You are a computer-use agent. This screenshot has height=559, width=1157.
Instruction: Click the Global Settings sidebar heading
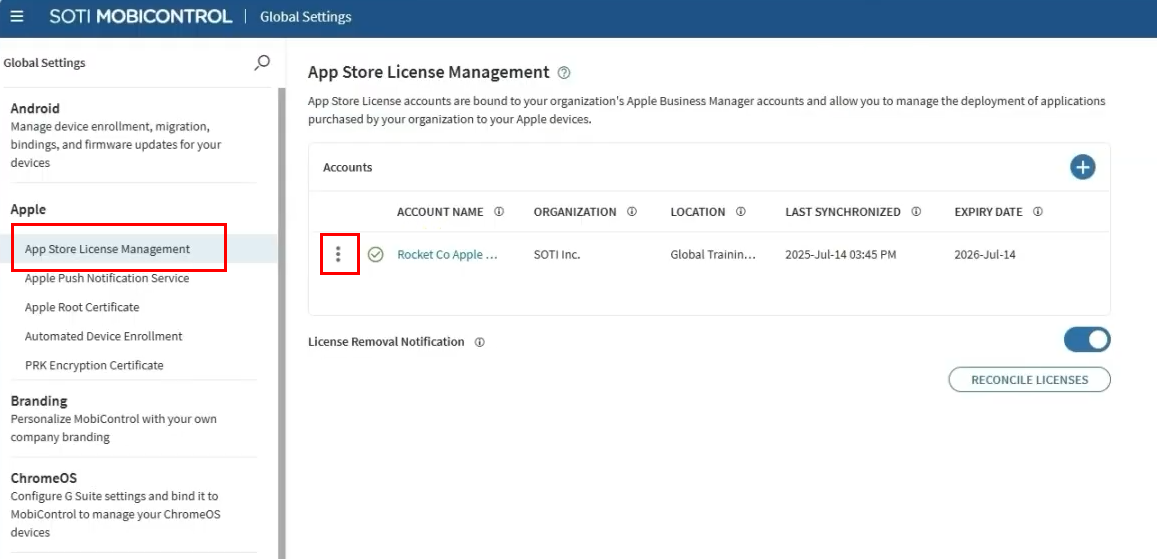tap(44, 63)
